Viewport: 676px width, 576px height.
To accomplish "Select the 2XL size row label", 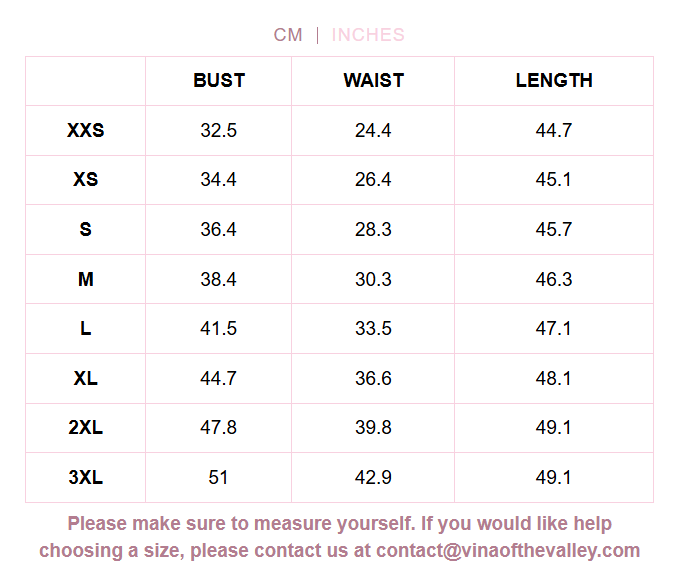I will pyautogui.click(x=86, y=427).
